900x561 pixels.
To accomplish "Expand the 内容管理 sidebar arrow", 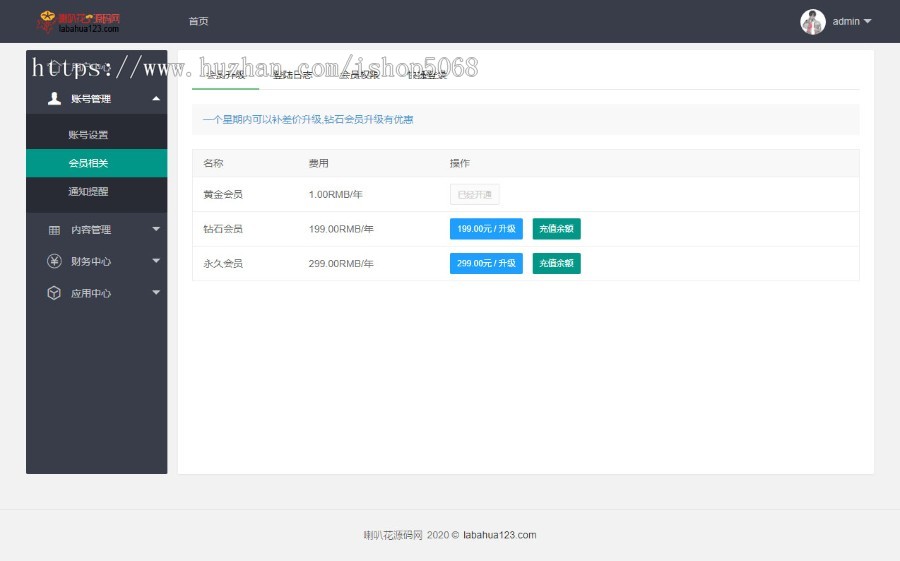I will click(155, 230).
